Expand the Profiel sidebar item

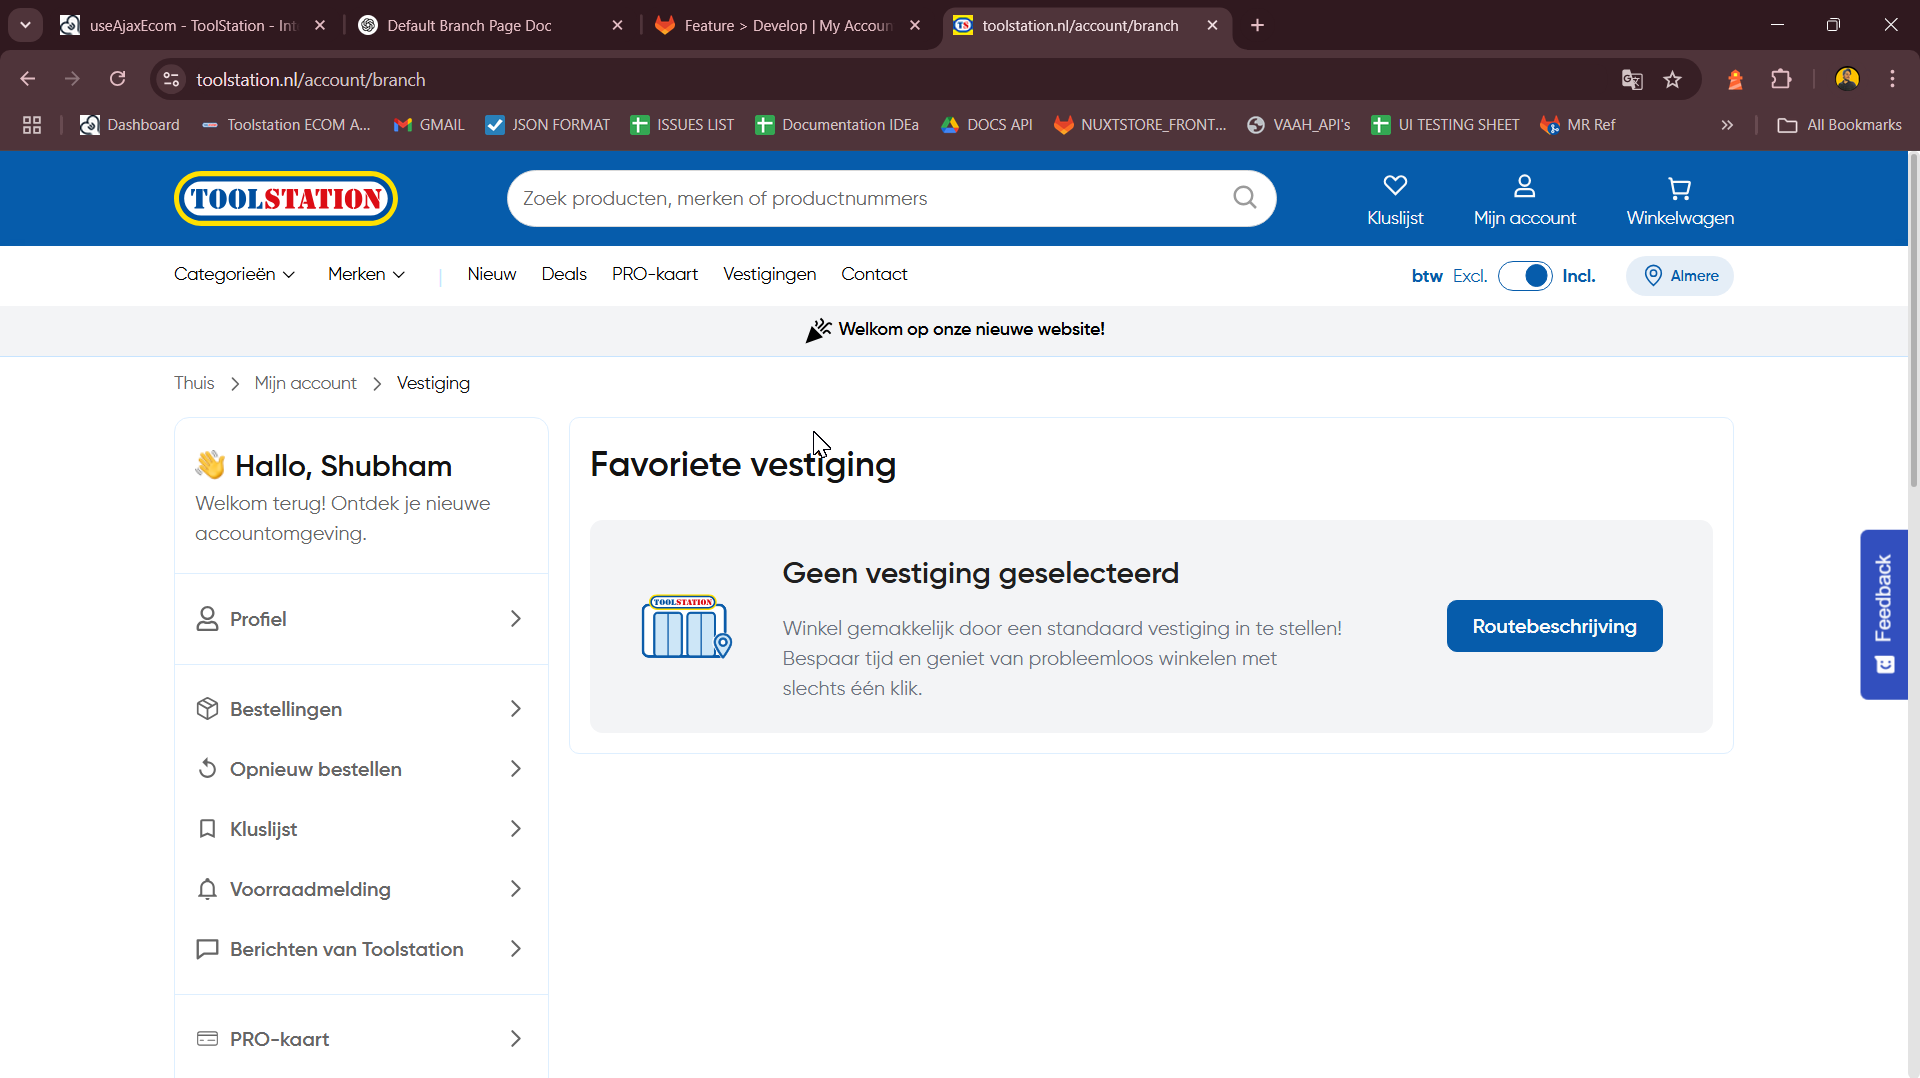pos(361,619)
